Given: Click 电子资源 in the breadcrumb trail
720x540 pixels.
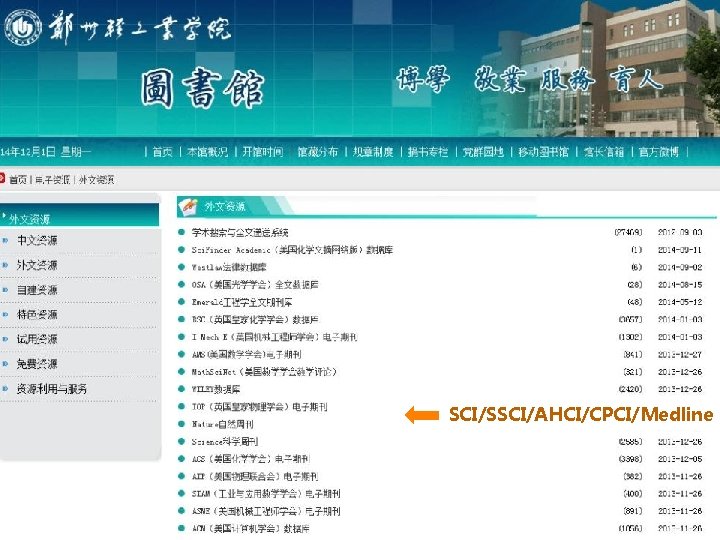Looking at the screenshot, I should click(x=52, y=180).
